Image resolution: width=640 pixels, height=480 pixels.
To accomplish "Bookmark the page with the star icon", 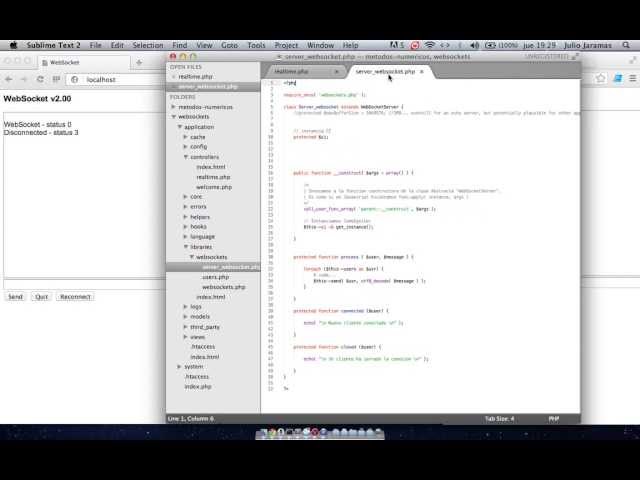I will (600, 78).
